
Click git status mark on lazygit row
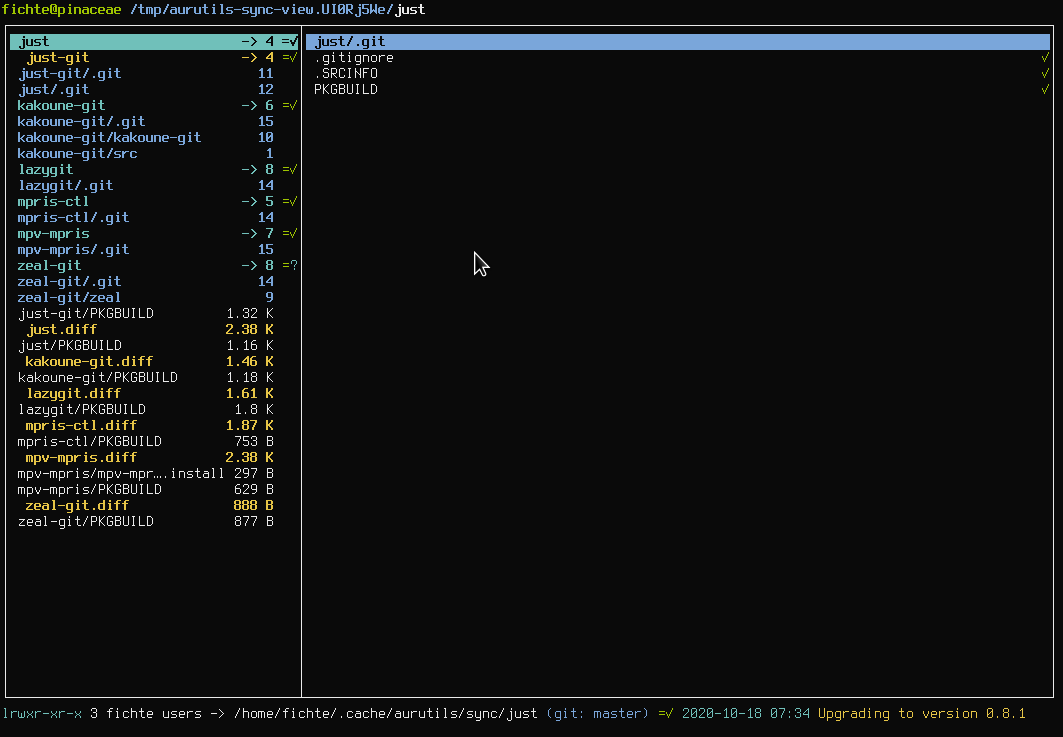point(290,170)
